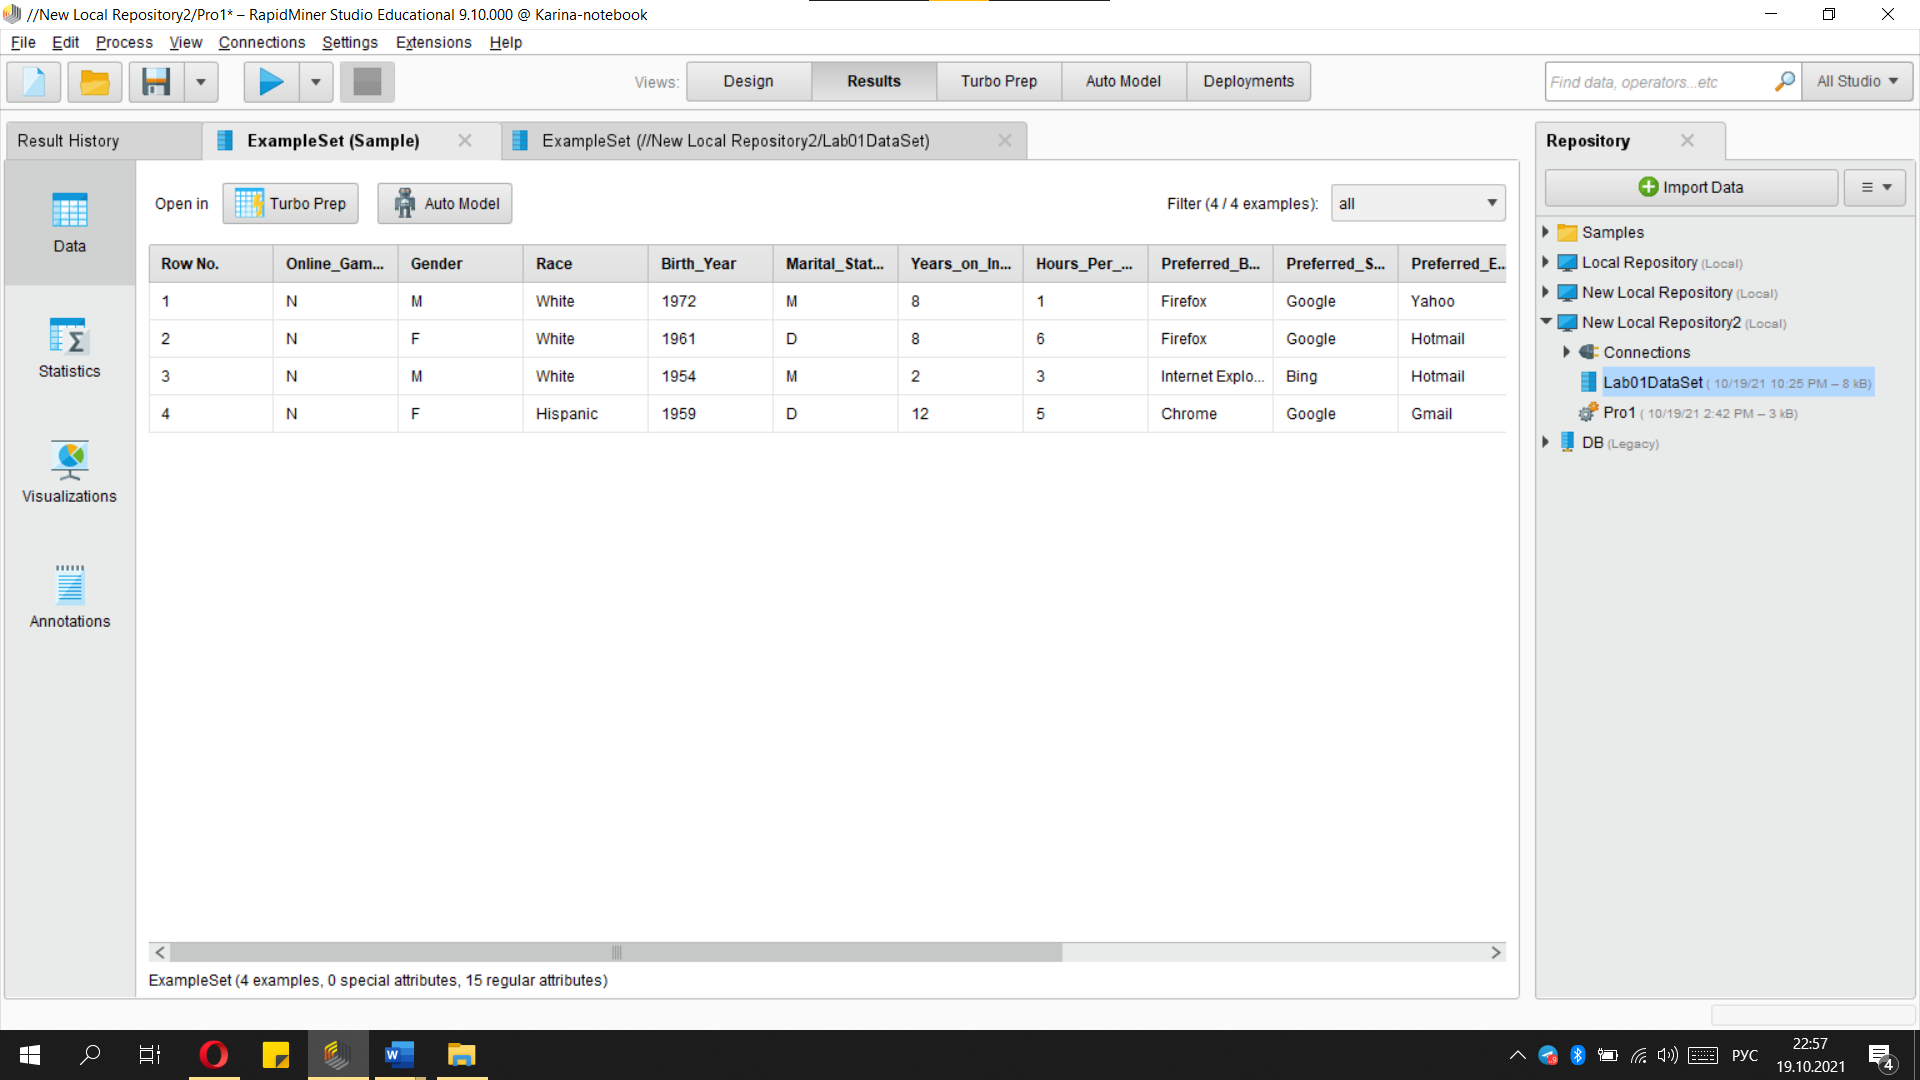This screenshot has width=1920, height=1080.
Task: Sort by the Race column header
Action: point(585,264)
